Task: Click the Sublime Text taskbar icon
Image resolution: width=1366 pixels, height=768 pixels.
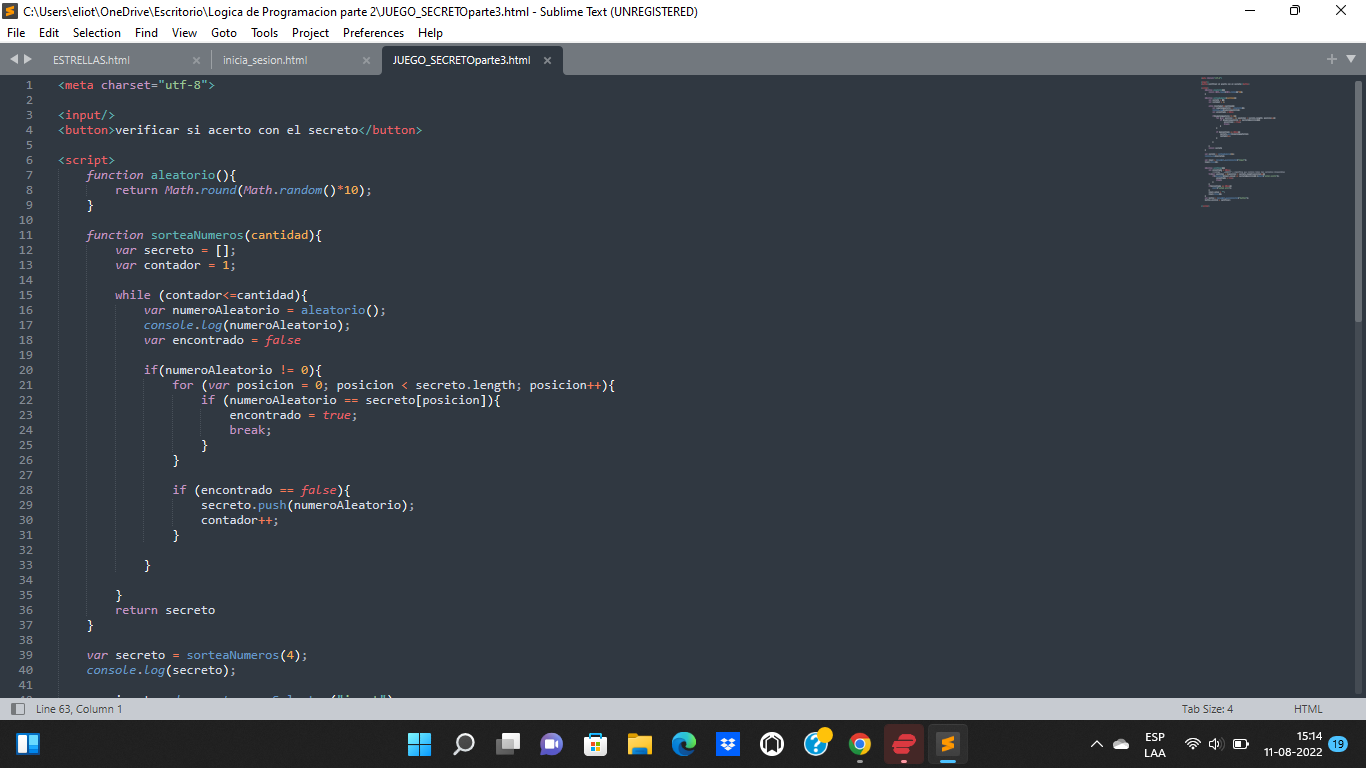Action: [948, 744]
